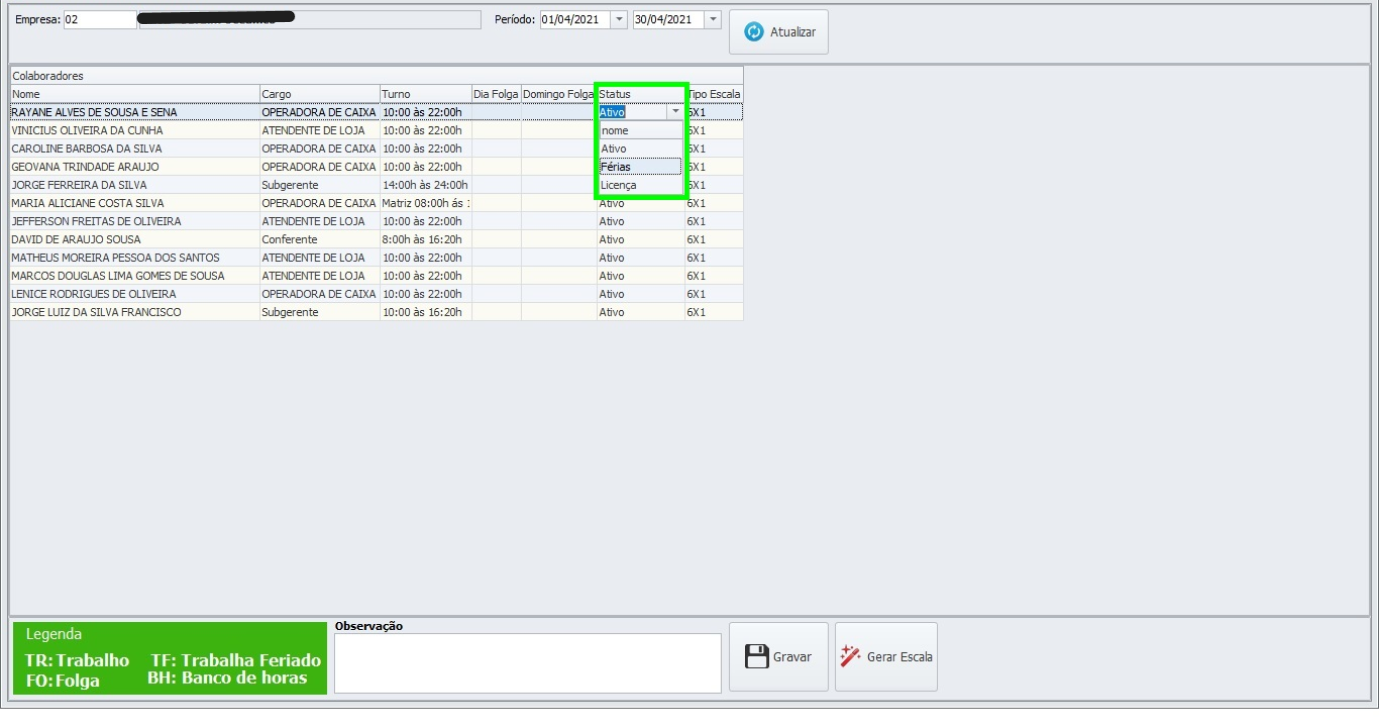The image size is (1379, 718).
Task: Click the Cargo column header
Action: 319,94
